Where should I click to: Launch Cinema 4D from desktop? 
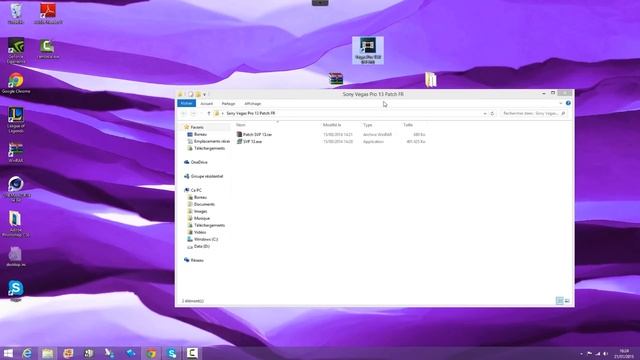[16, 189]
